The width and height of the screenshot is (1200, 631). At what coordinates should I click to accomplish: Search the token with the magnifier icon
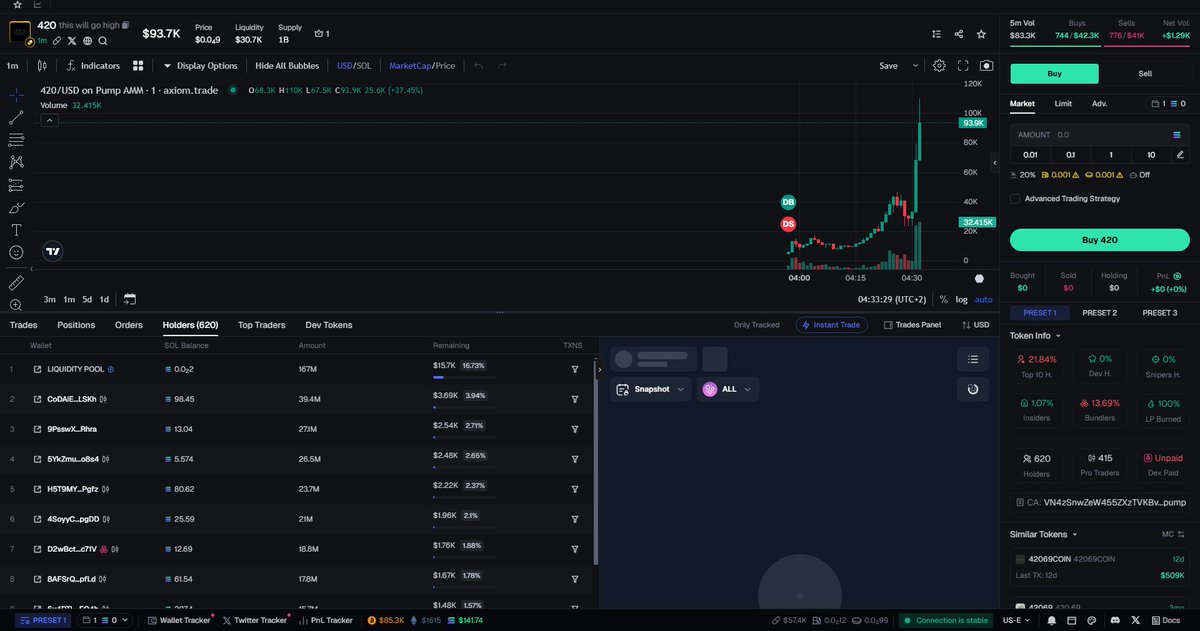point(104,41)
